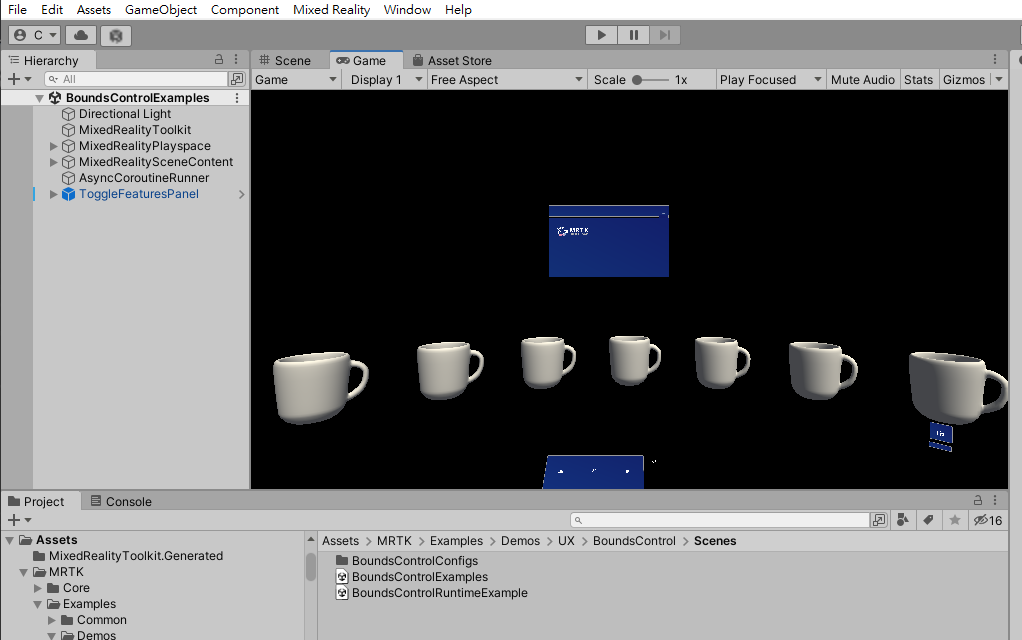Expand ToggleFeaturesPanel in Hierarchy
The height and width of the screenshot is (640, 1022).
click(x=53, y=194)
